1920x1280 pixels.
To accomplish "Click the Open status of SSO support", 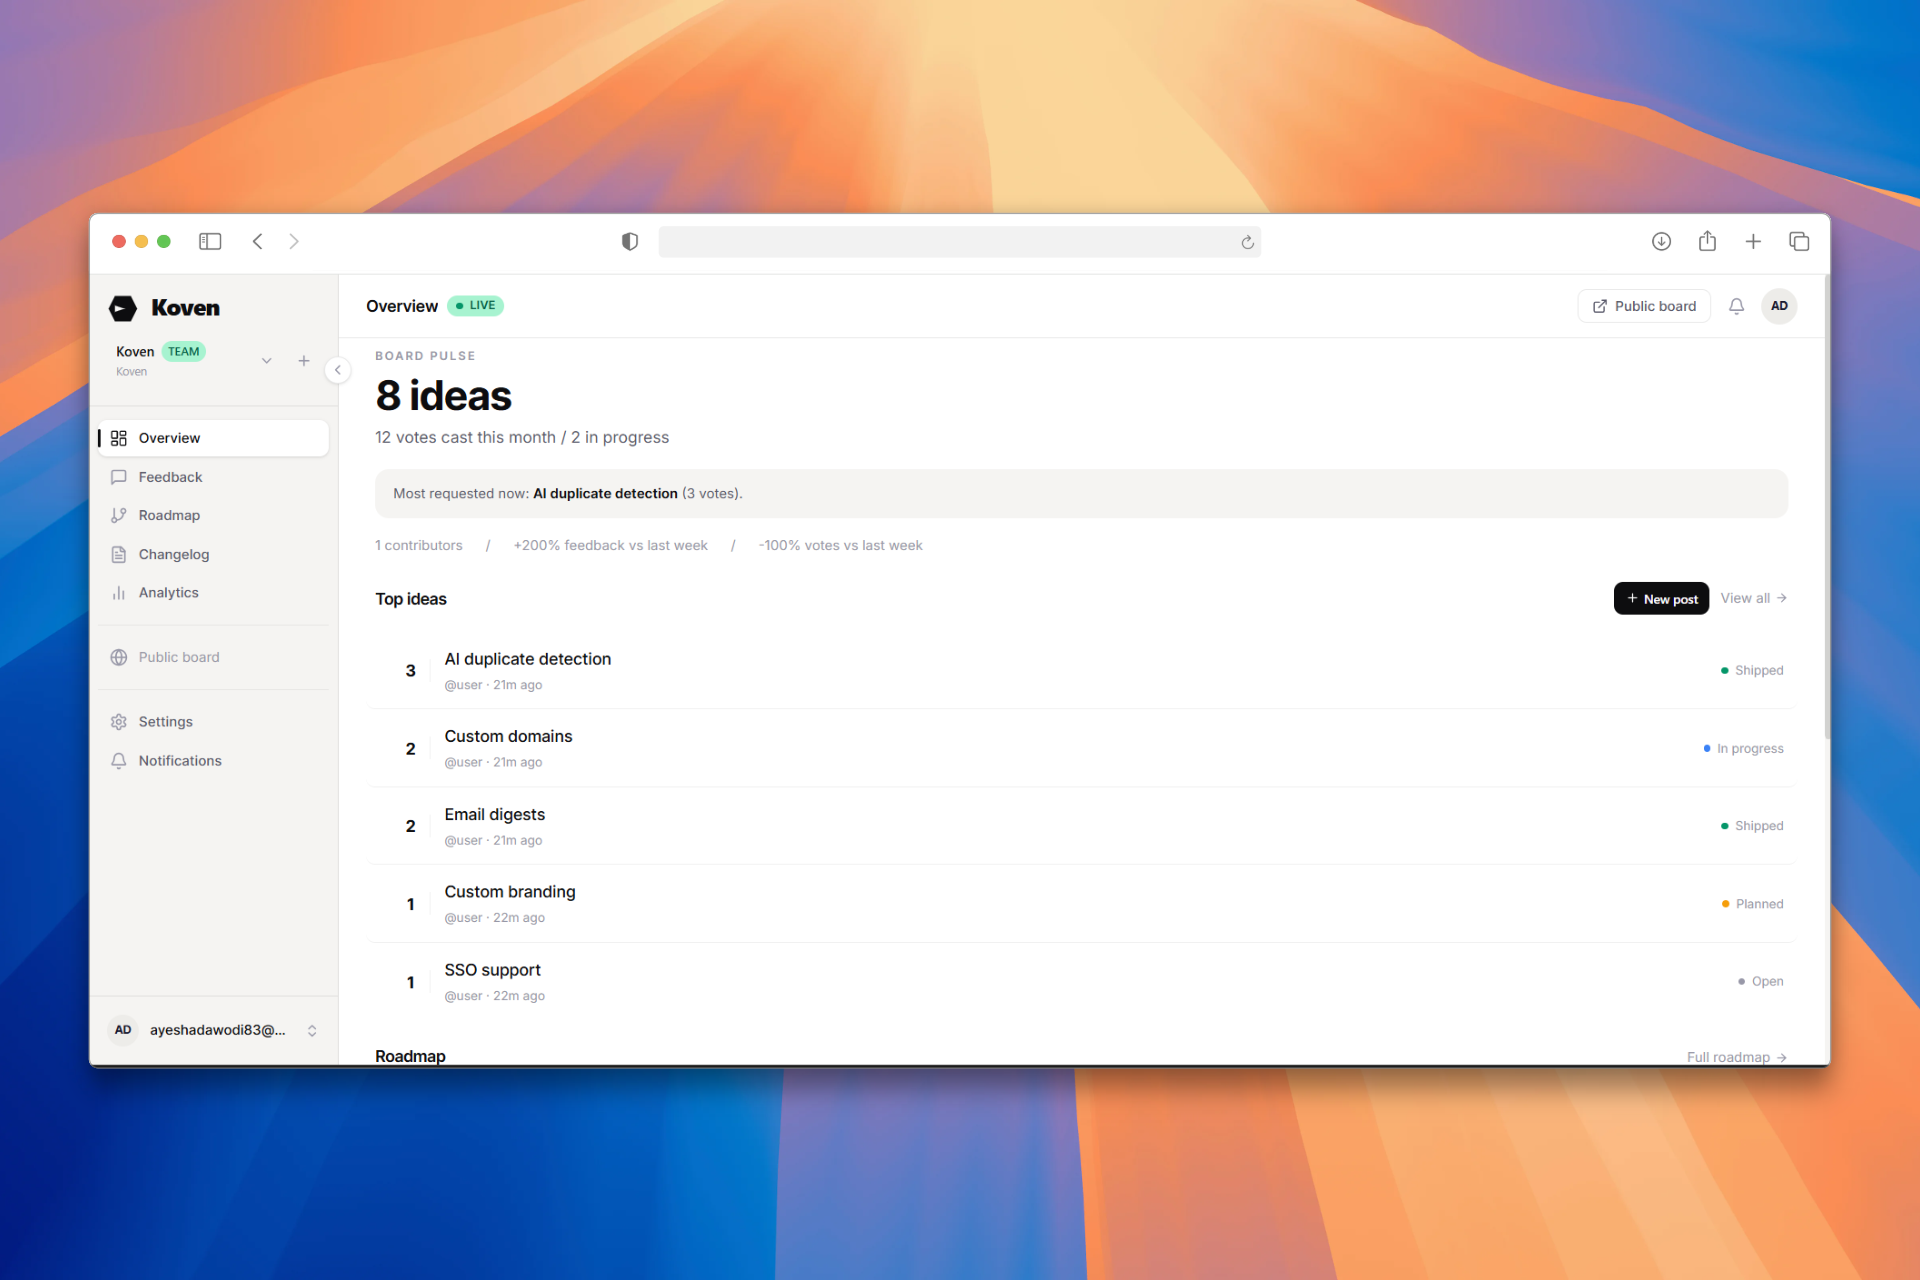I will tap(1760, 982).
